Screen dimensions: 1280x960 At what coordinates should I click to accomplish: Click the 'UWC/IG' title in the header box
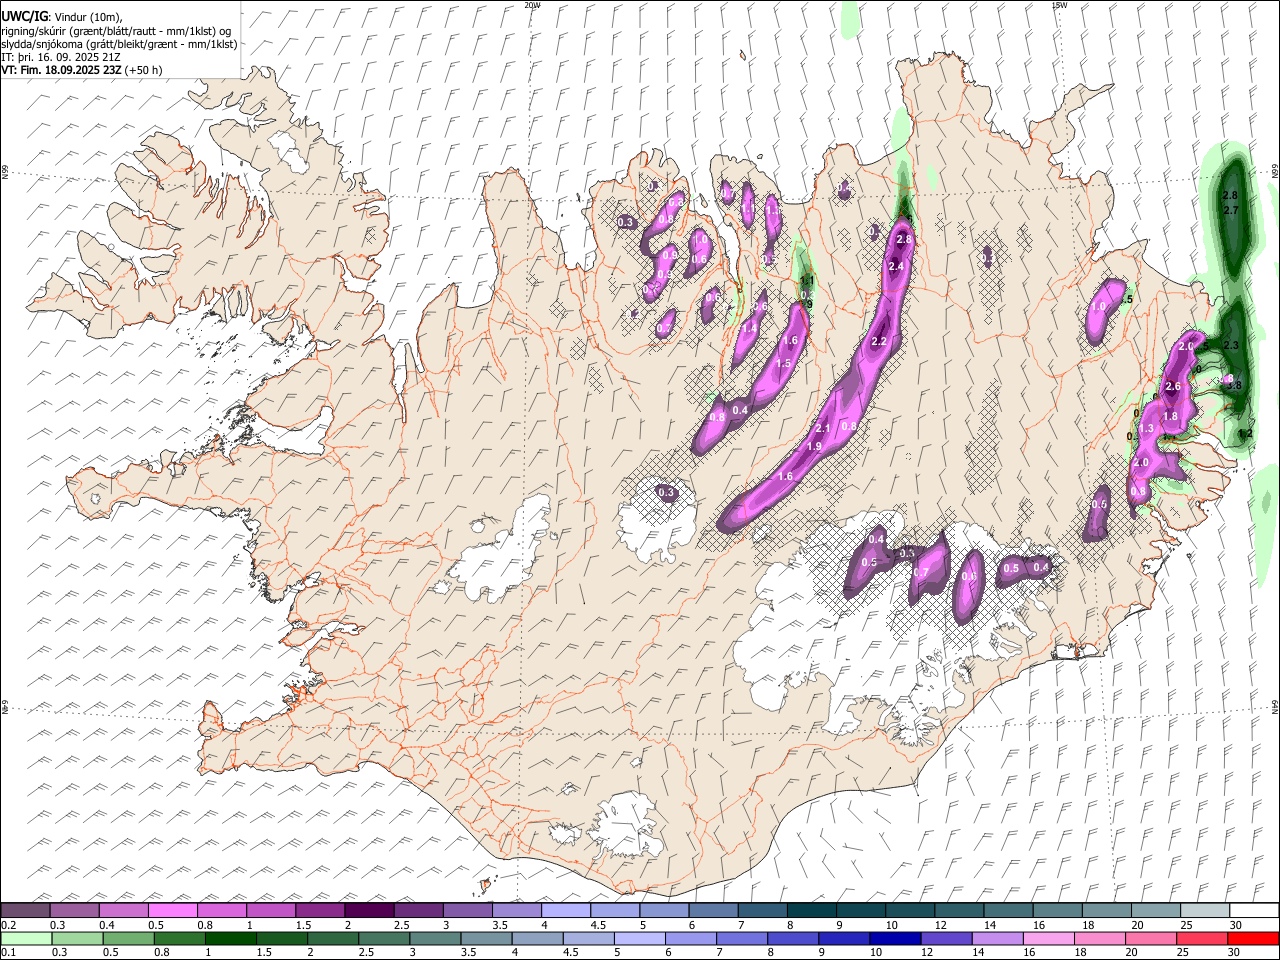click(24, 16)
